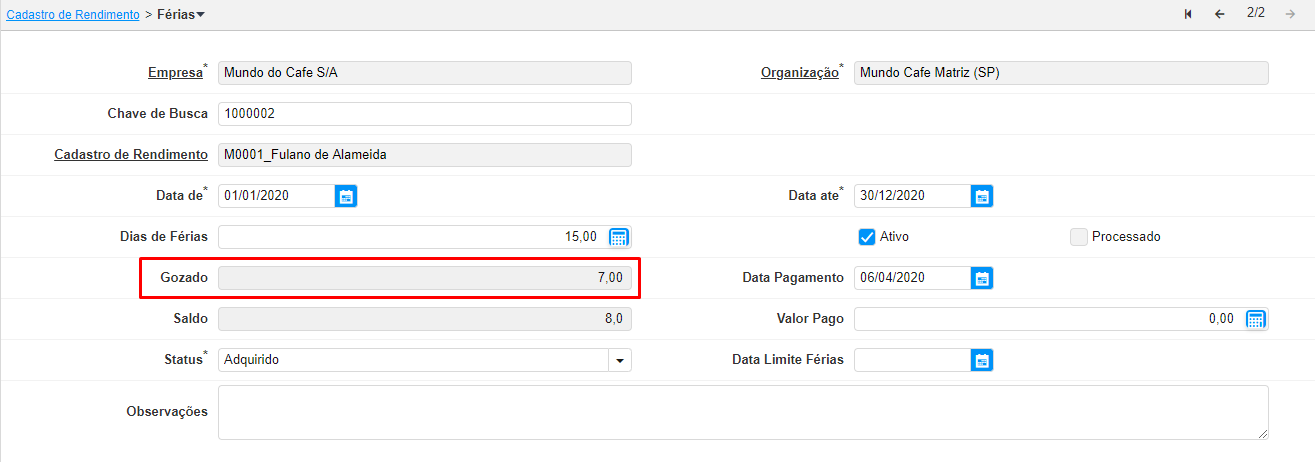
Task: Click the Gozado label
Action: tap(184, 278)
